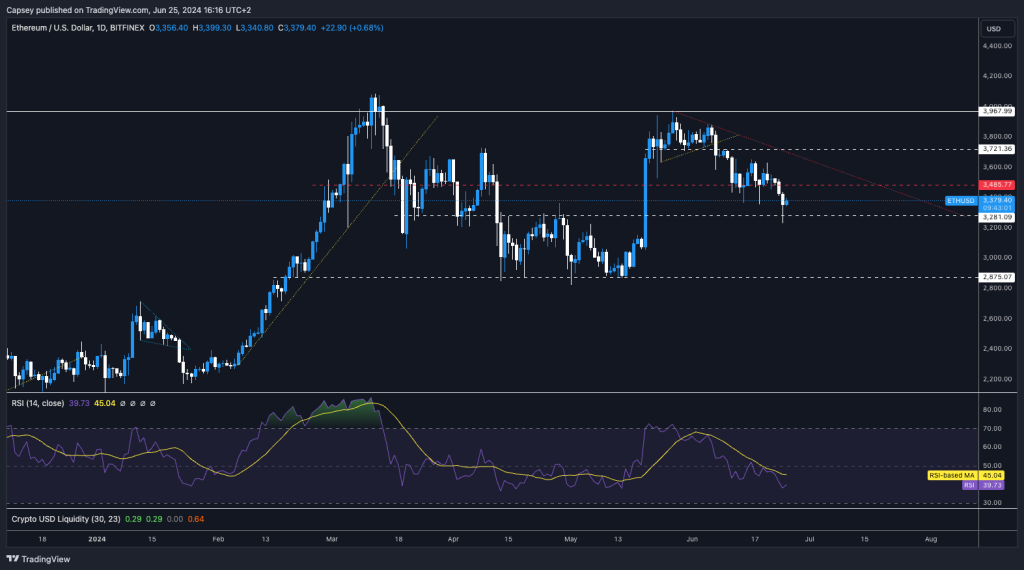Click the red 3,485.77 price label
The image size is (1024, 570).
pos(996,185)
